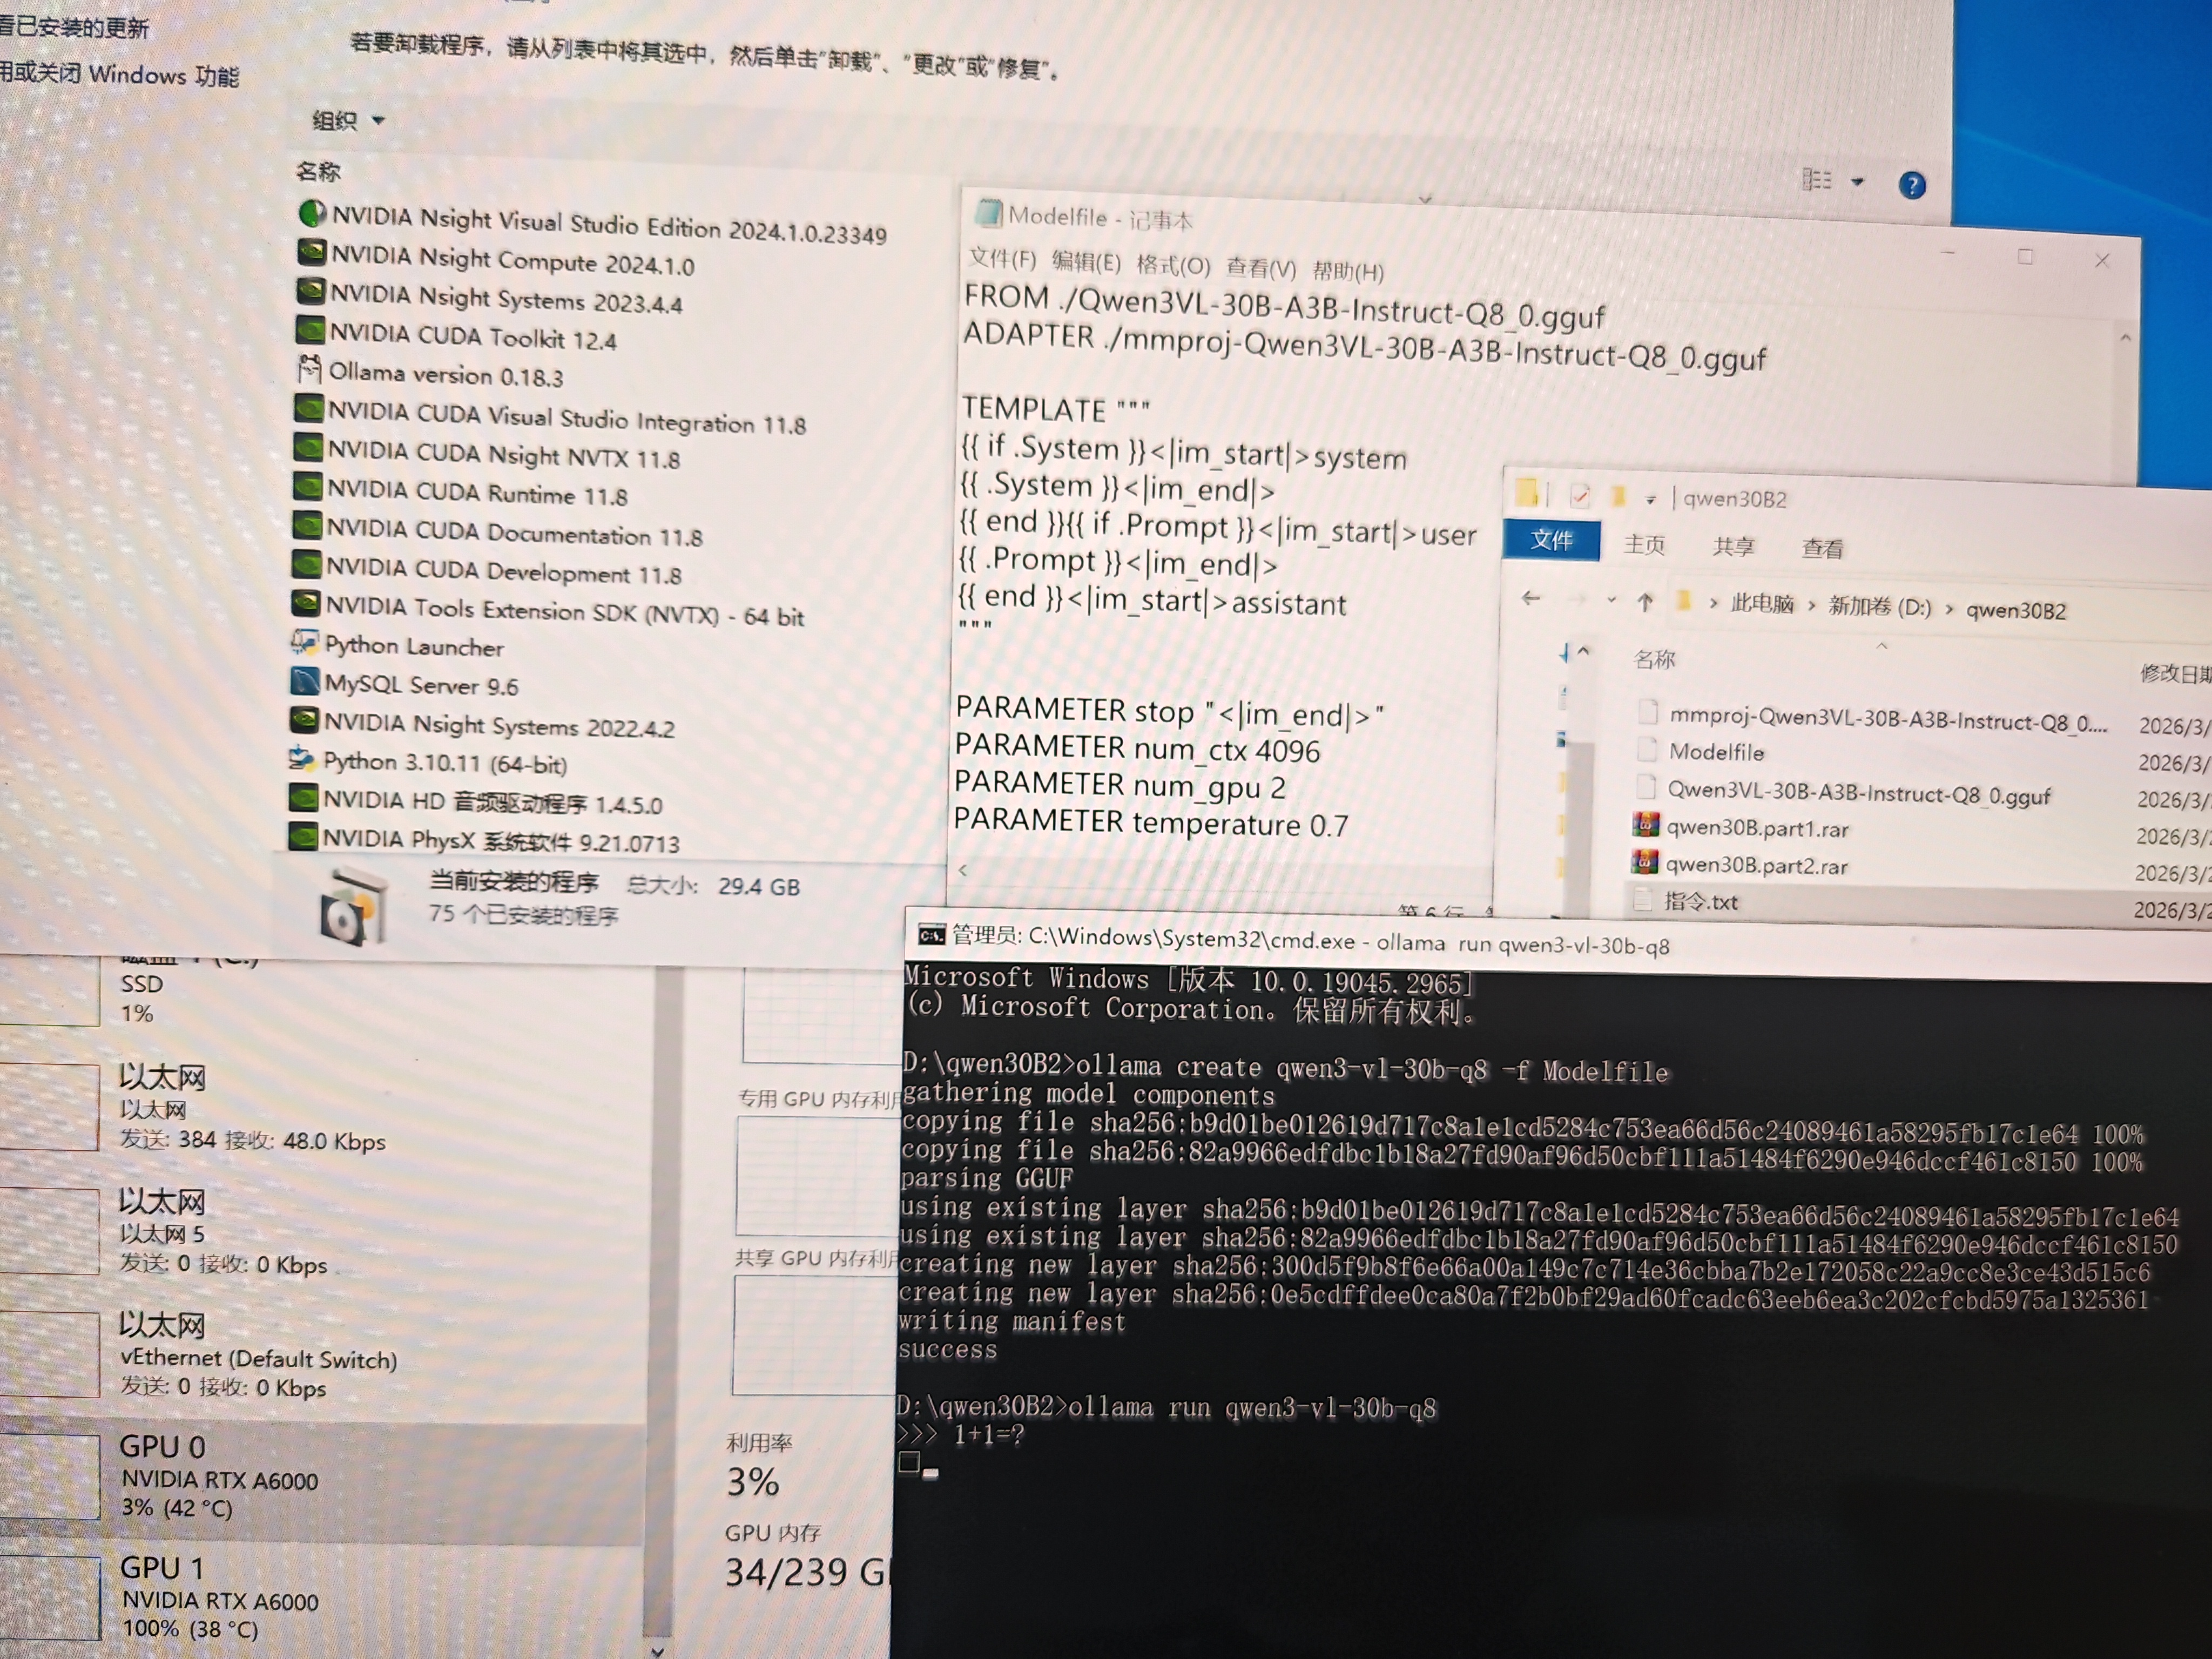2212x1659 pixels.
Task: Switch to the 查看 tab in Explorer
Action: pyautogui.click(x=1822, y=548)
